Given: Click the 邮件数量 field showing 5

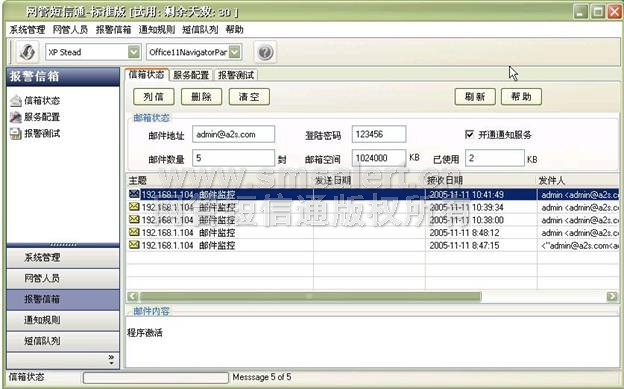Looking at the screenshot, I should click(x=234, y=158).
